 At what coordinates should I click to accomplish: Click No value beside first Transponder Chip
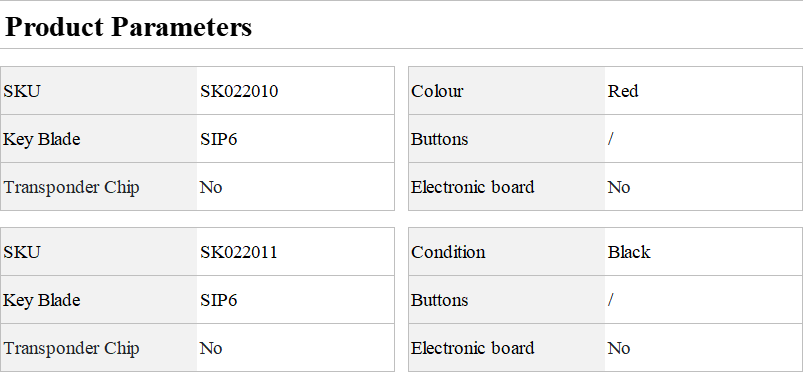pyautogui.click(x=211, y=188)
